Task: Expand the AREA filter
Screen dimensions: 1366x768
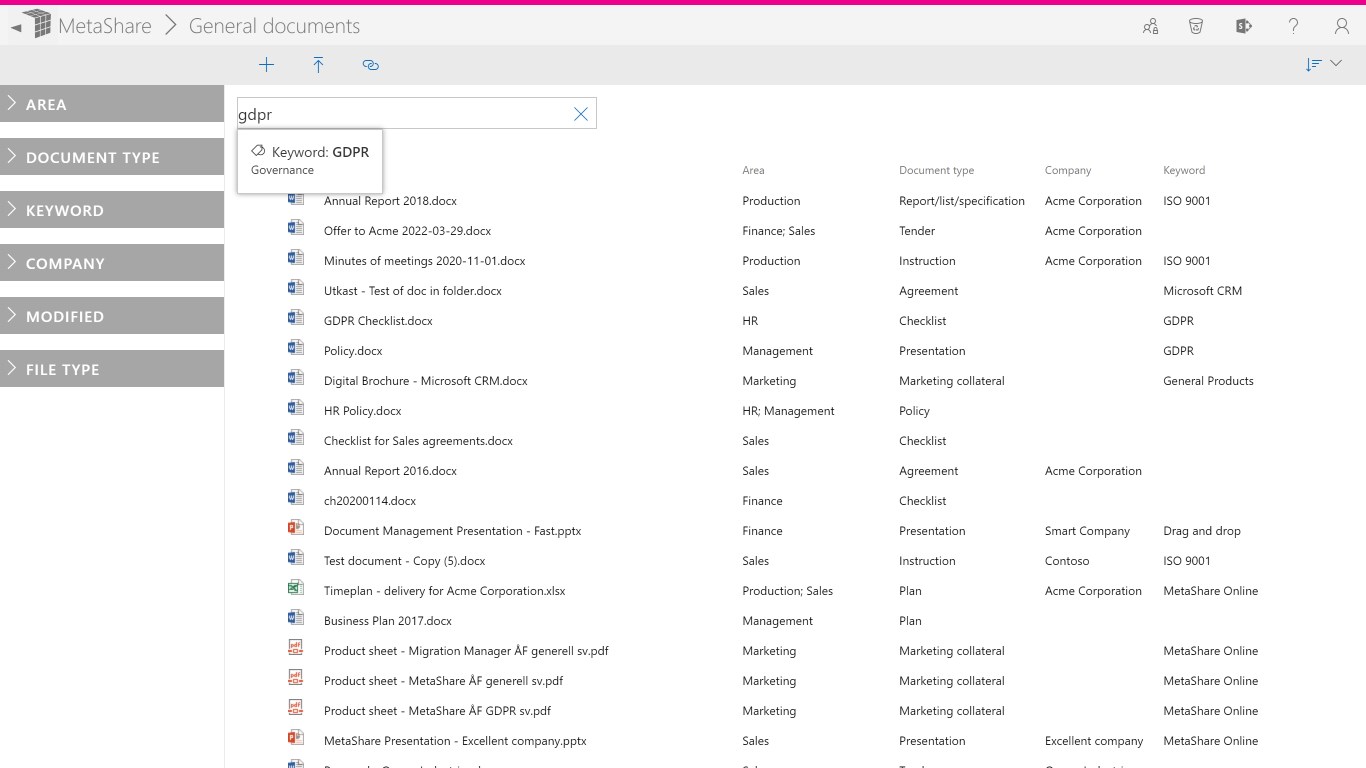Action: coord(112,104)
